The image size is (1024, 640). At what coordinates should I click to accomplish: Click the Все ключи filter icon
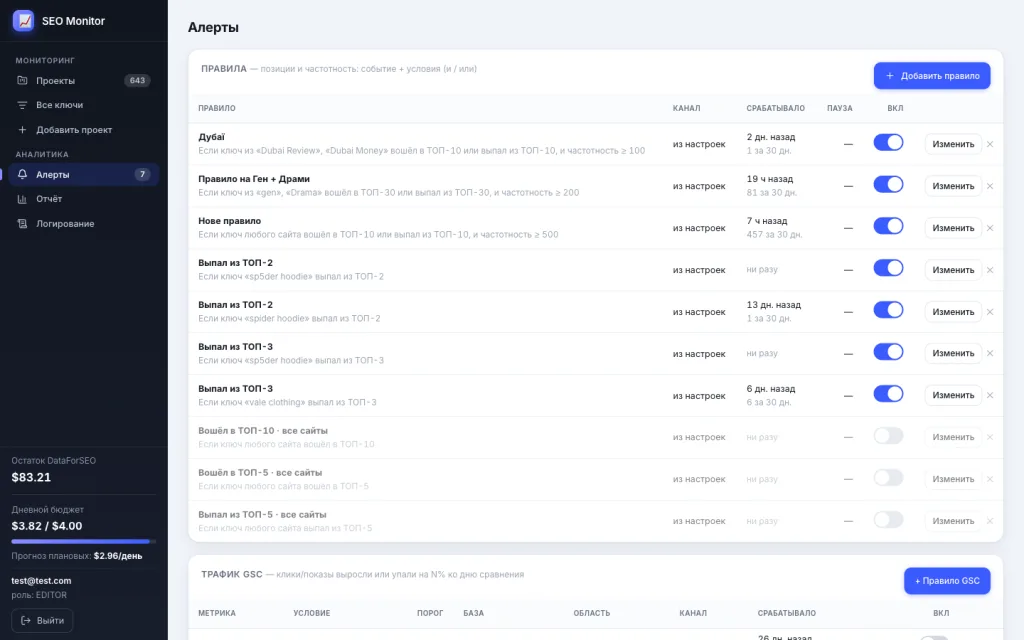tap(22, 104)
